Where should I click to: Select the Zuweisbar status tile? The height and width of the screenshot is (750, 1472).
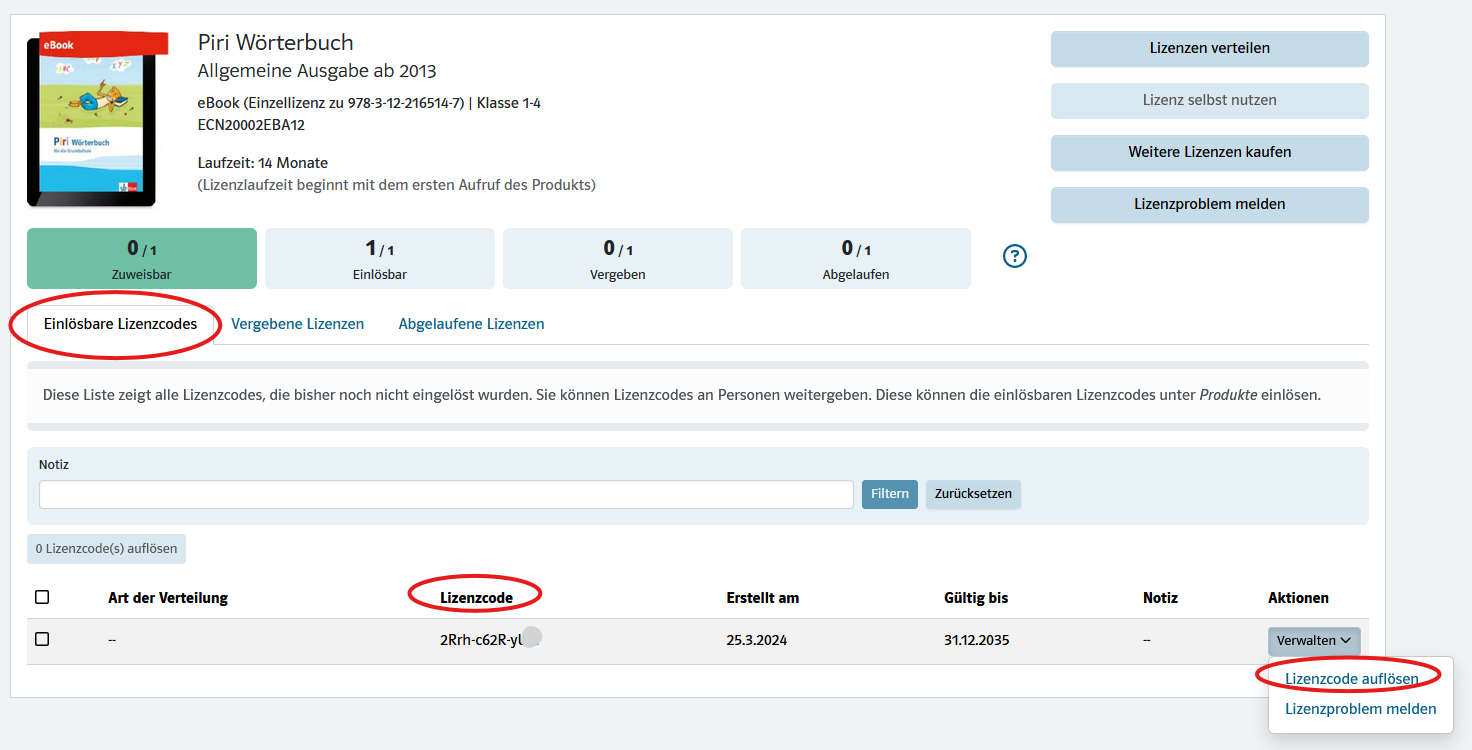(142, 259)
